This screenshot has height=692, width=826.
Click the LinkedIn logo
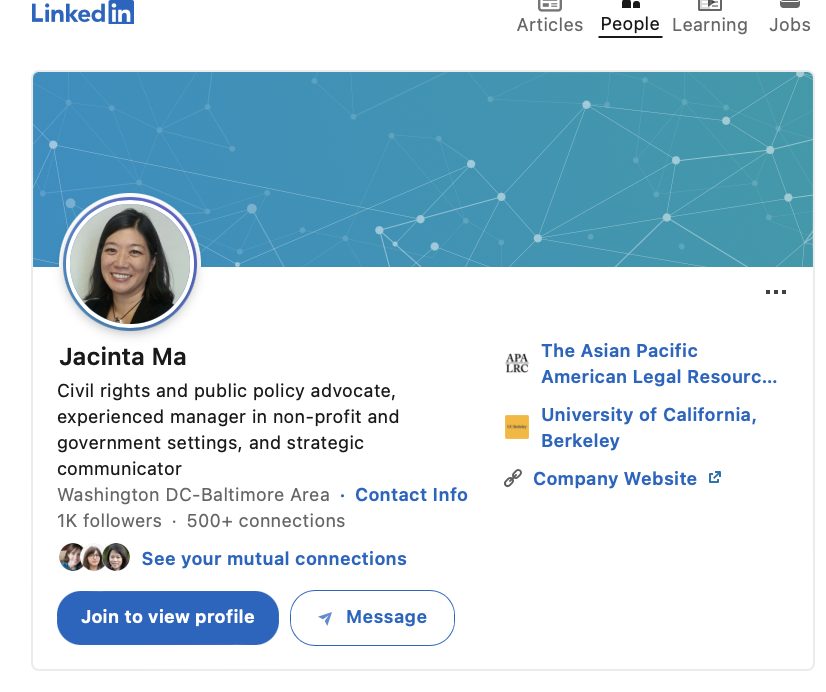click(x=82, y=13)
